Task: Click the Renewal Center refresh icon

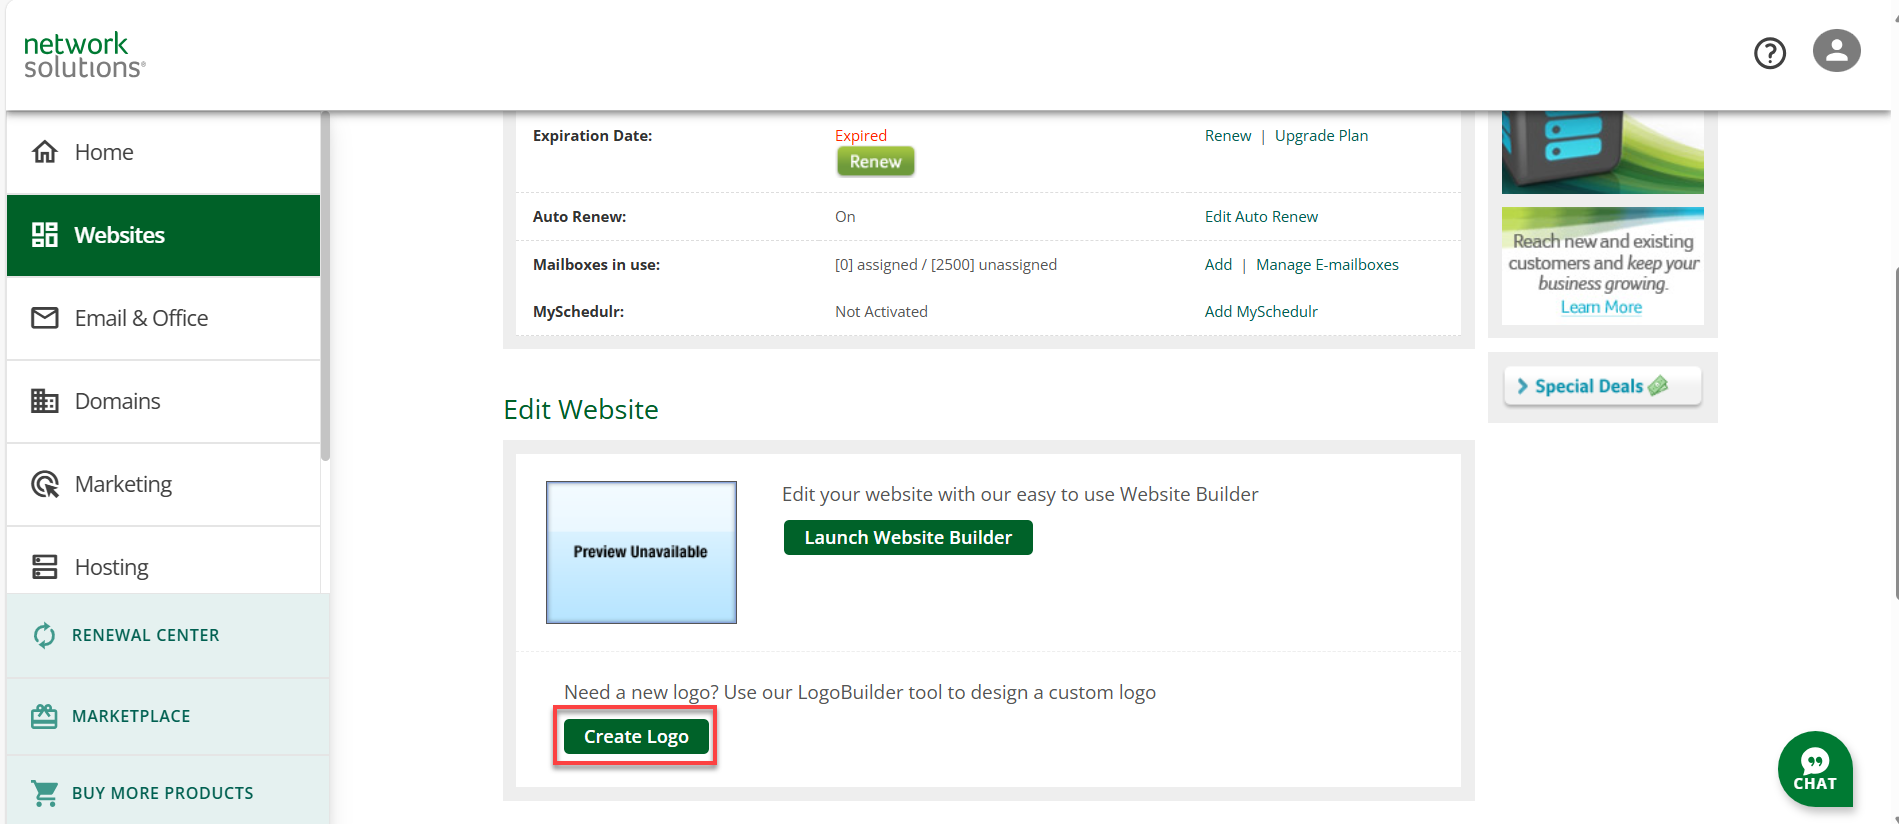Action: [x=44, y=635]
